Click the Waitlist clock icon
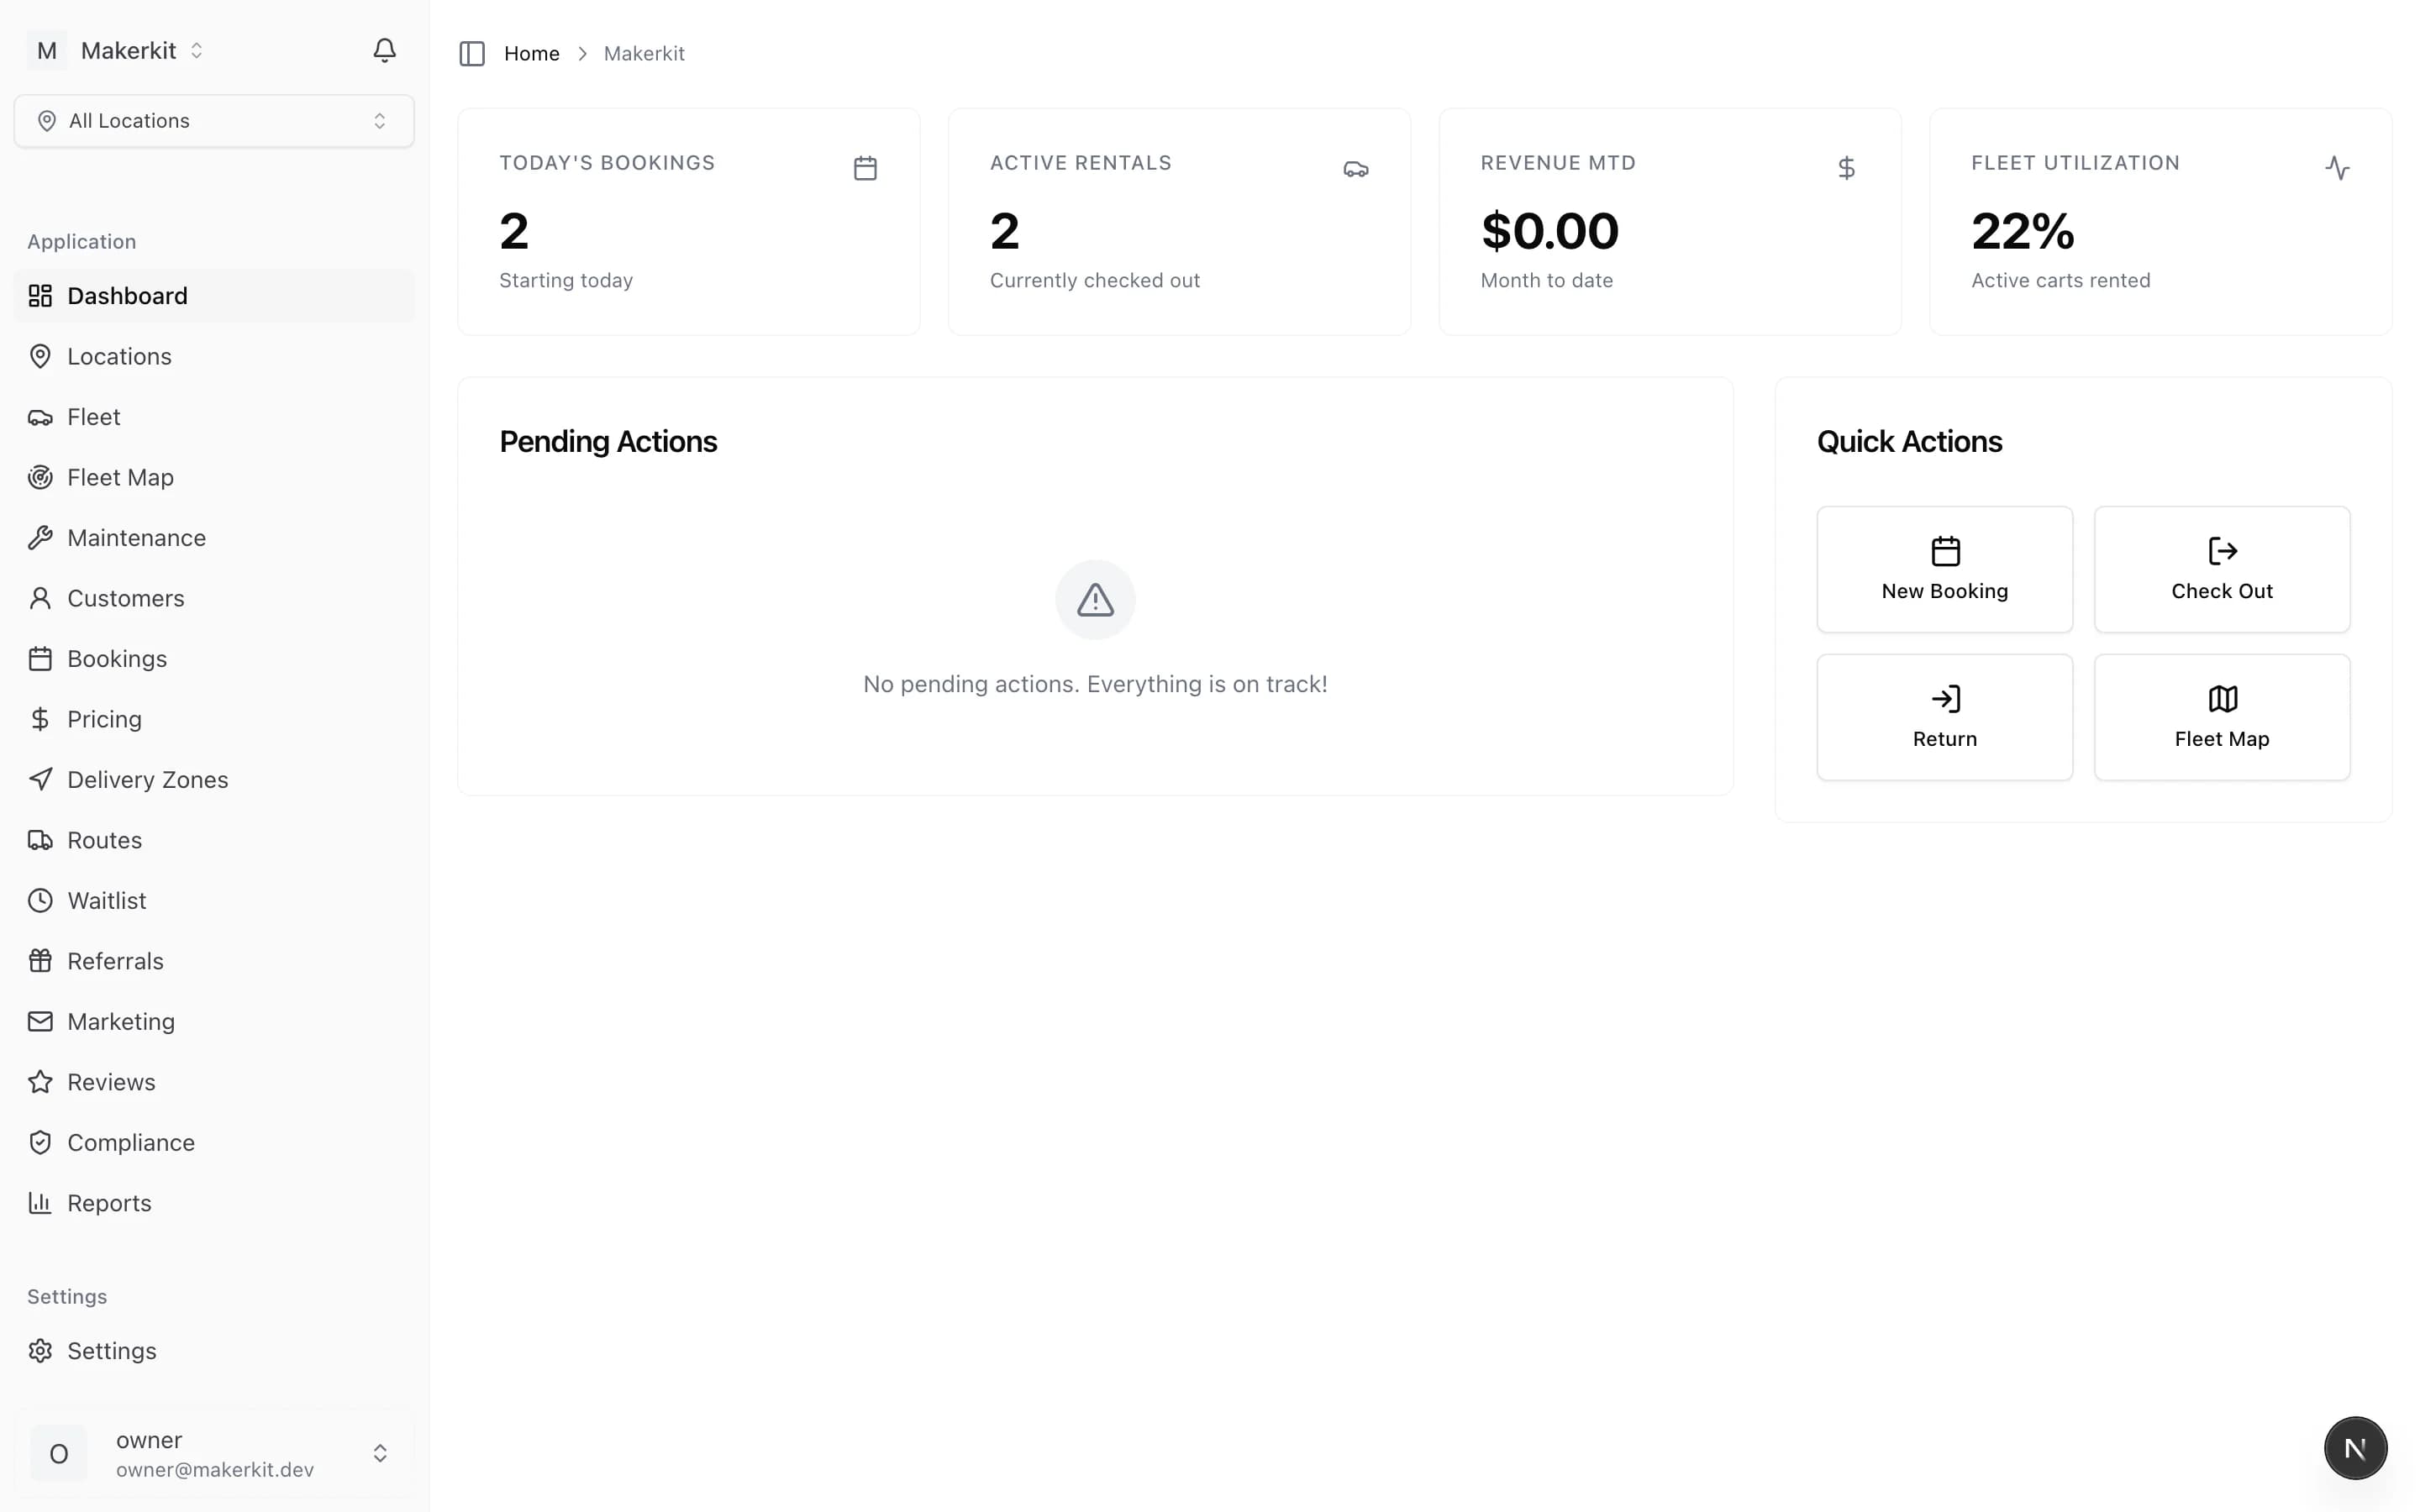 40,900
